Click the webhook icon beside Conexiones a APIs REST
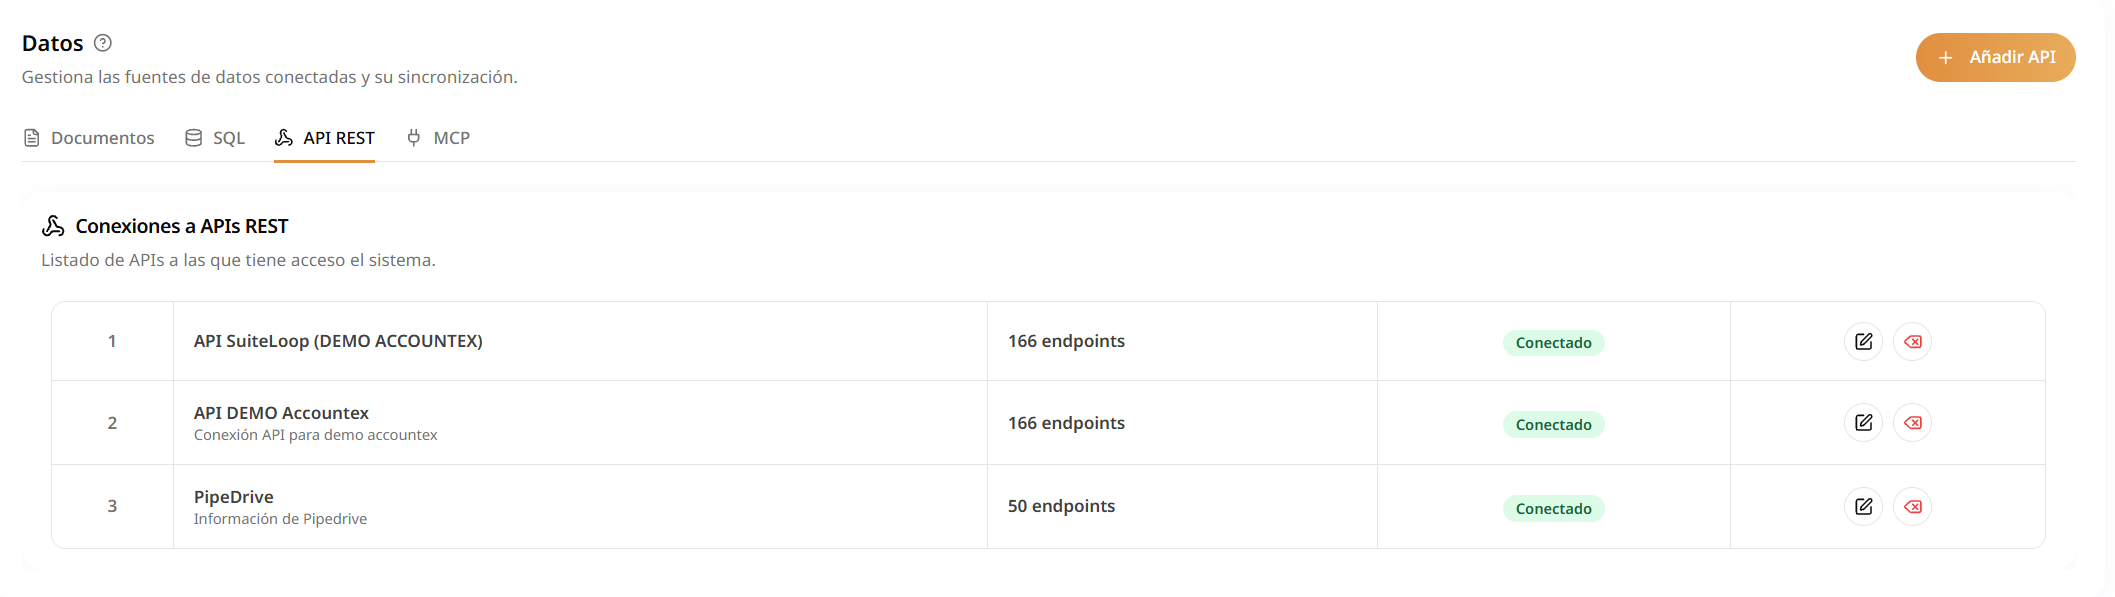 [53, 226]
